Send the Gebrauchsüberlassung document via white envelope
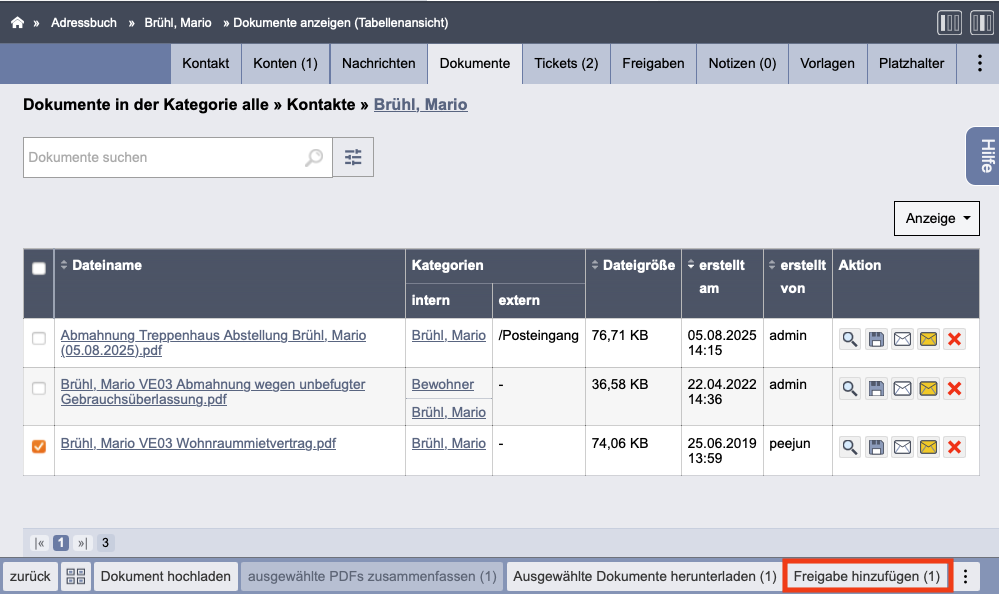The height and width of the screenshot is (594, 999). click(902, 388)
